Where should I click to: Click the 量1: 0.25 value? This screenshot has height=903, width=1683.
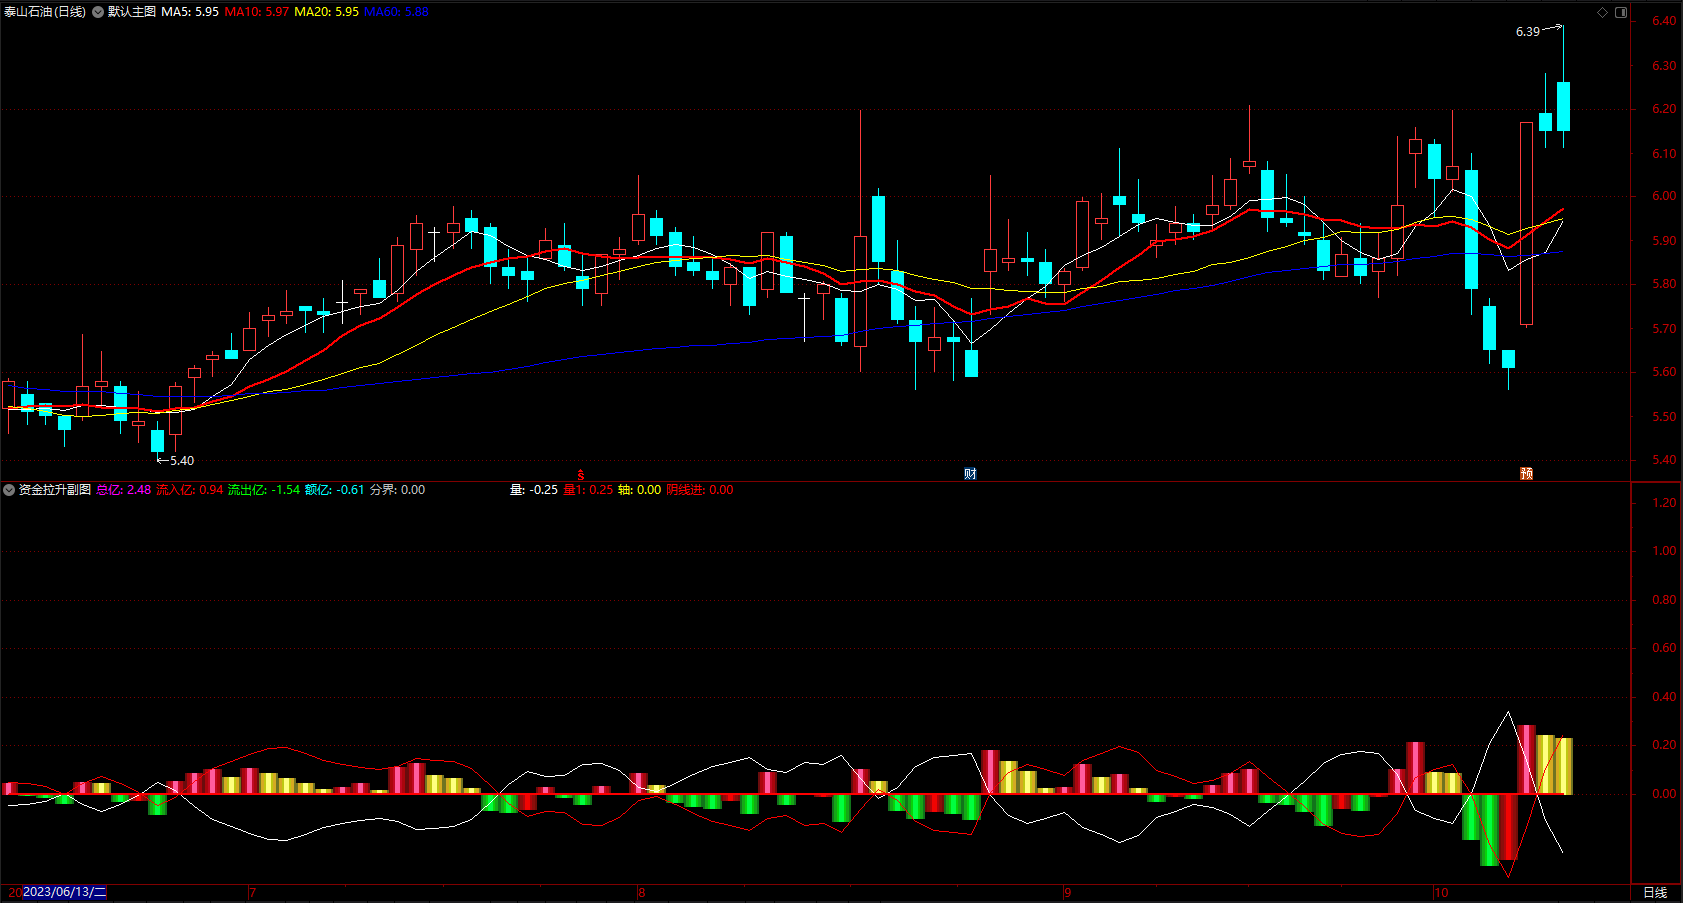click(x=588, y=490)
